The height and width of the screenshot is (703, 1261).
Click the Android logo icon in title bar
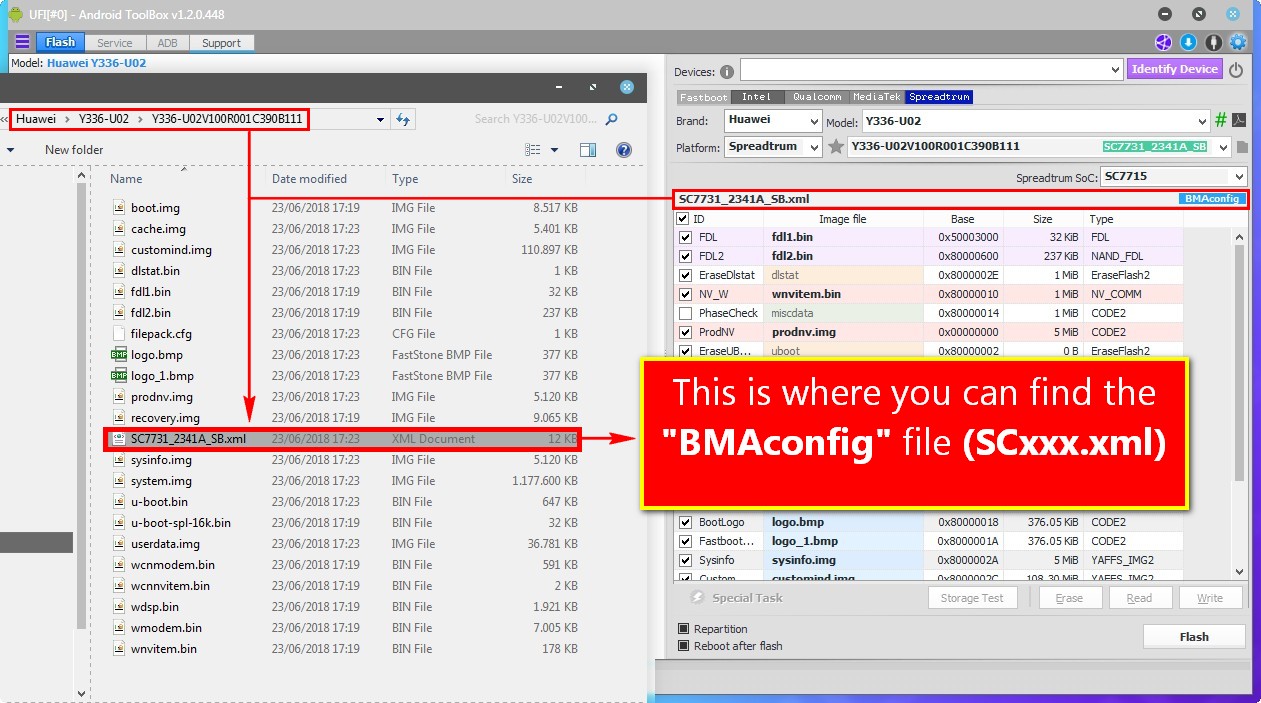[15, 14]
